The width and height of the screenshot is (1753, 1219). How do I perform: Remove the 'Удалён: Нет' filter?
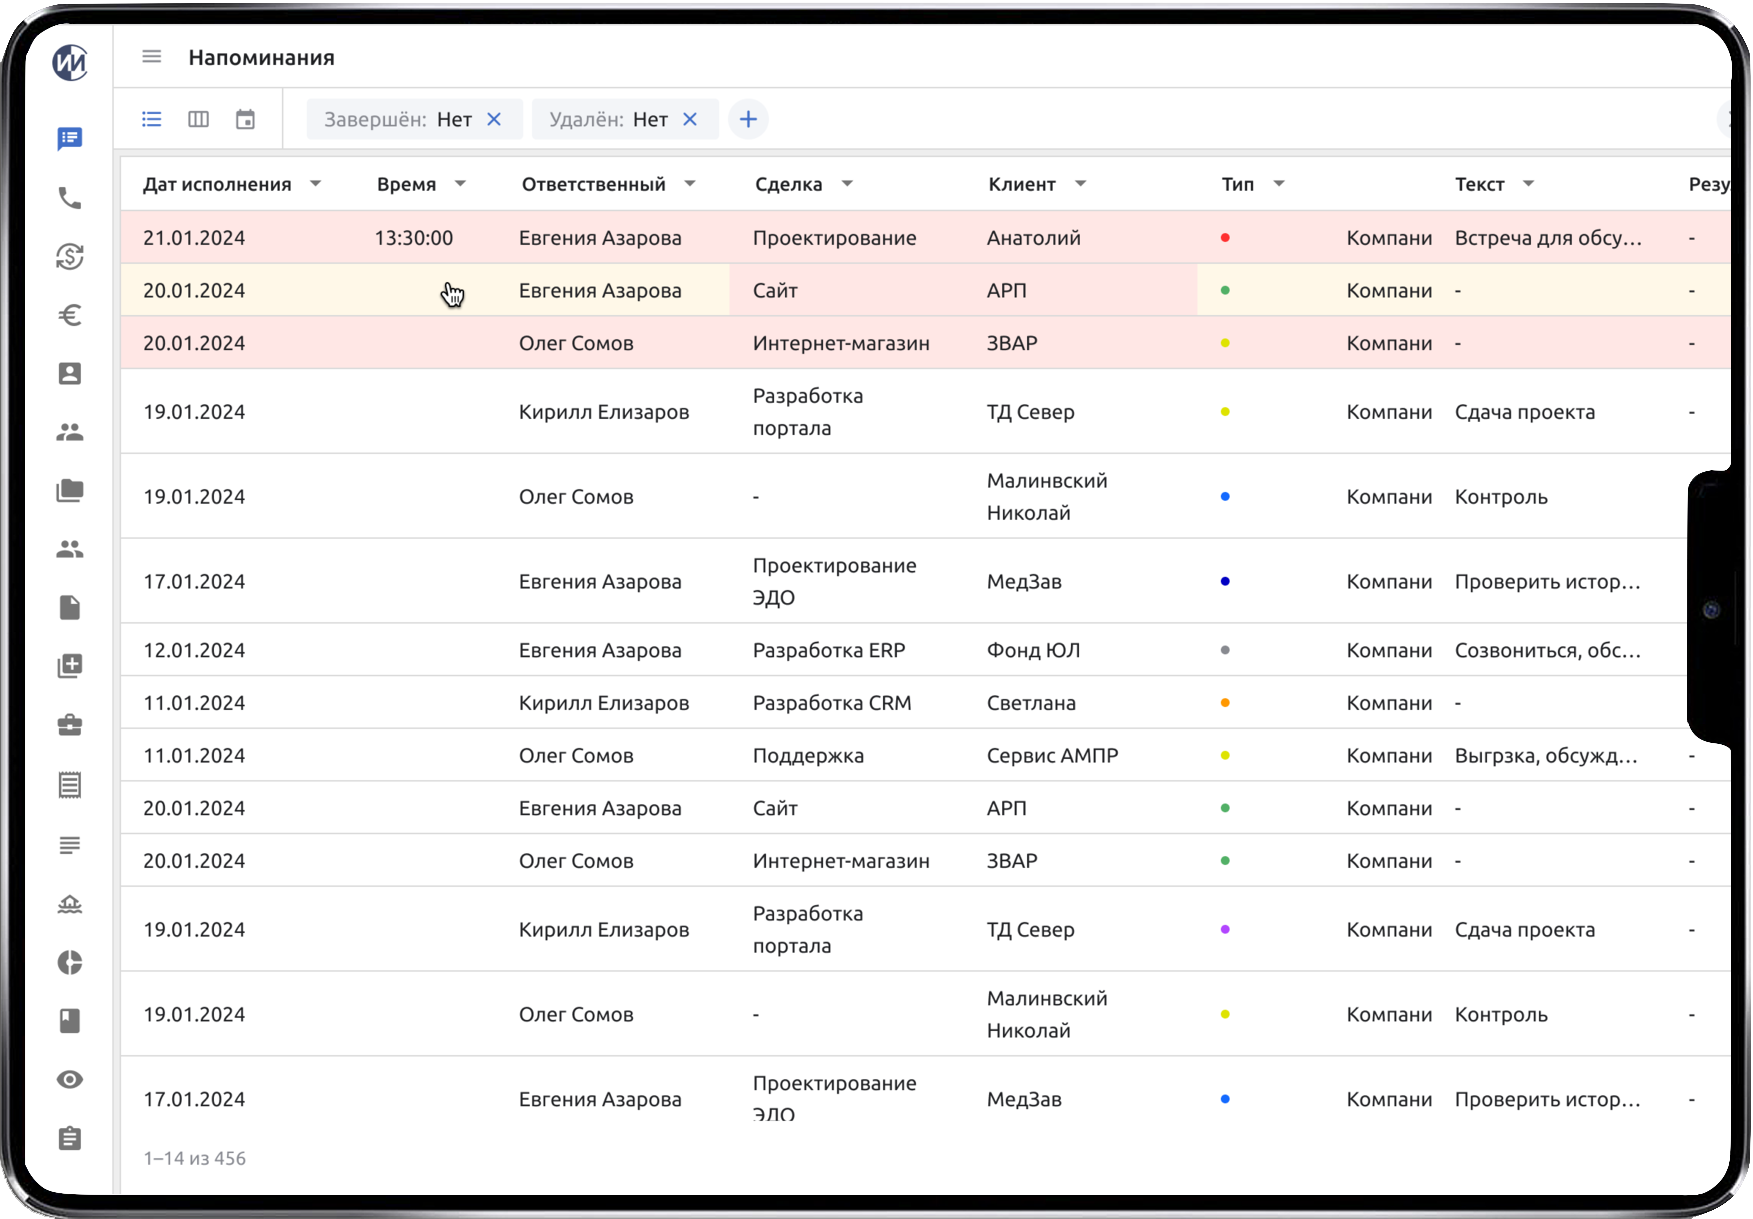689,119
